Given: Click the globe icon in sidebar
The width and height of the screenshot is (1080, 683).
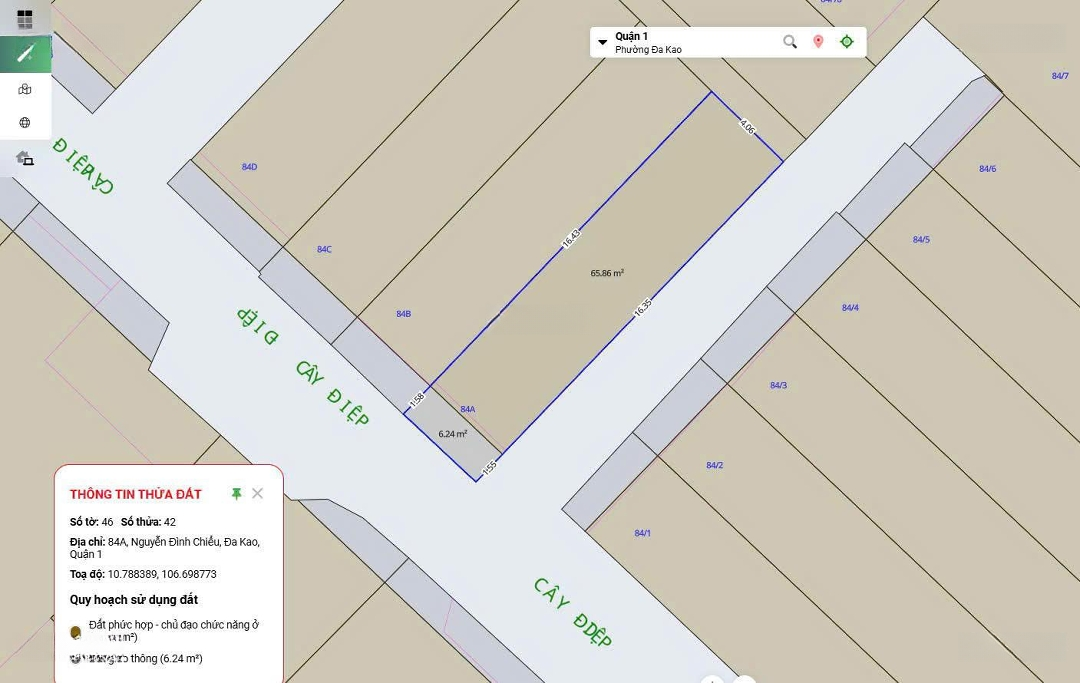Looking at the screenshot, I should coord(25,123).
